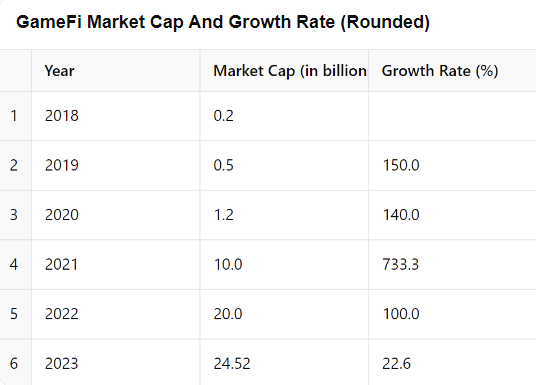Screen dimensions: 536x385
Task: Click the 24.52 market cap cell
Action: [x=284, y=362]
